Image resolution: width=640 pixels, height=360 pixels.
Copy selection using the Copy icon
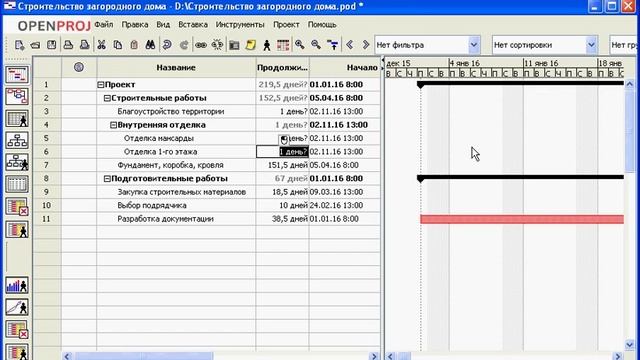[x=118, y=45]
